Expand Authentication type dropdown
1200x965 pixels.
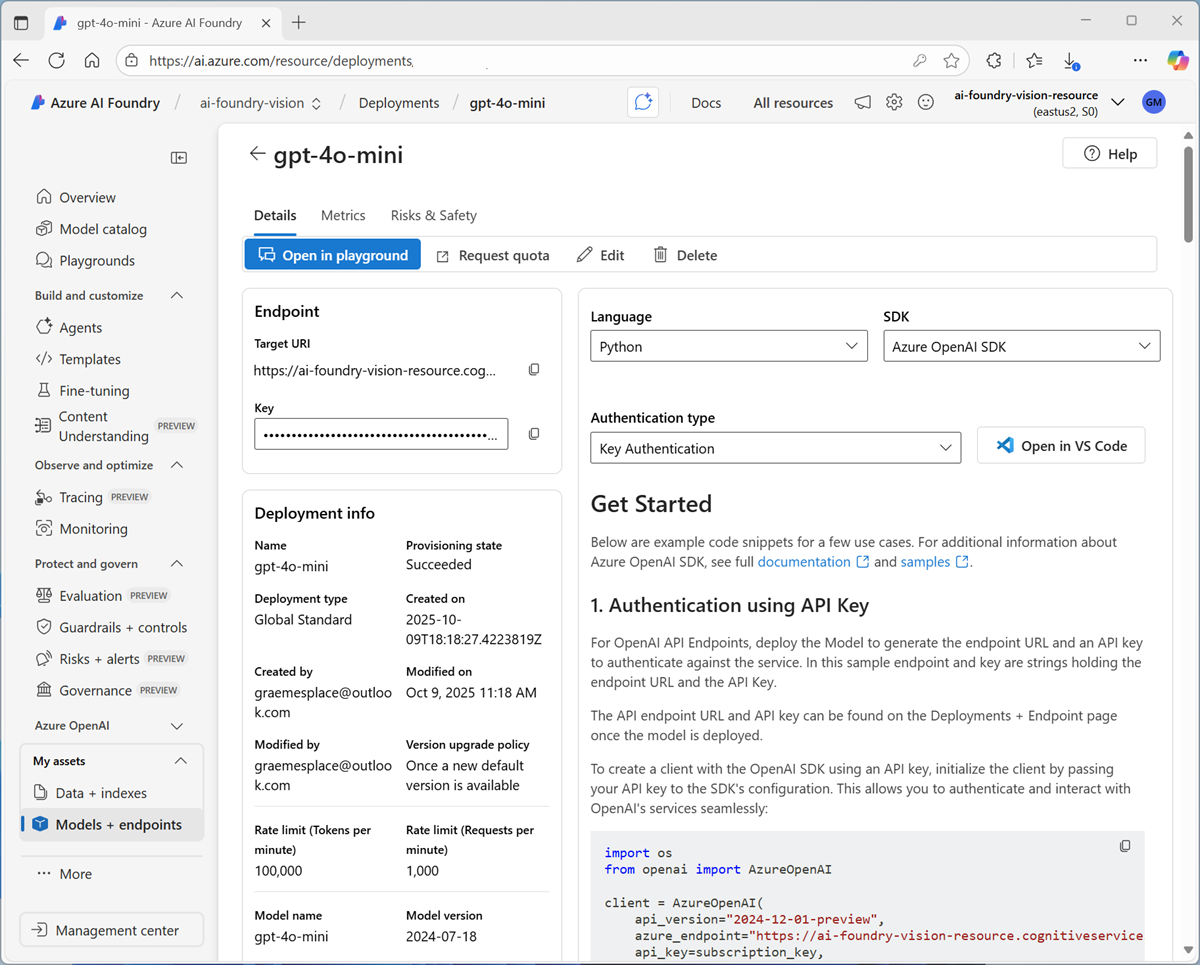point(775,448)
